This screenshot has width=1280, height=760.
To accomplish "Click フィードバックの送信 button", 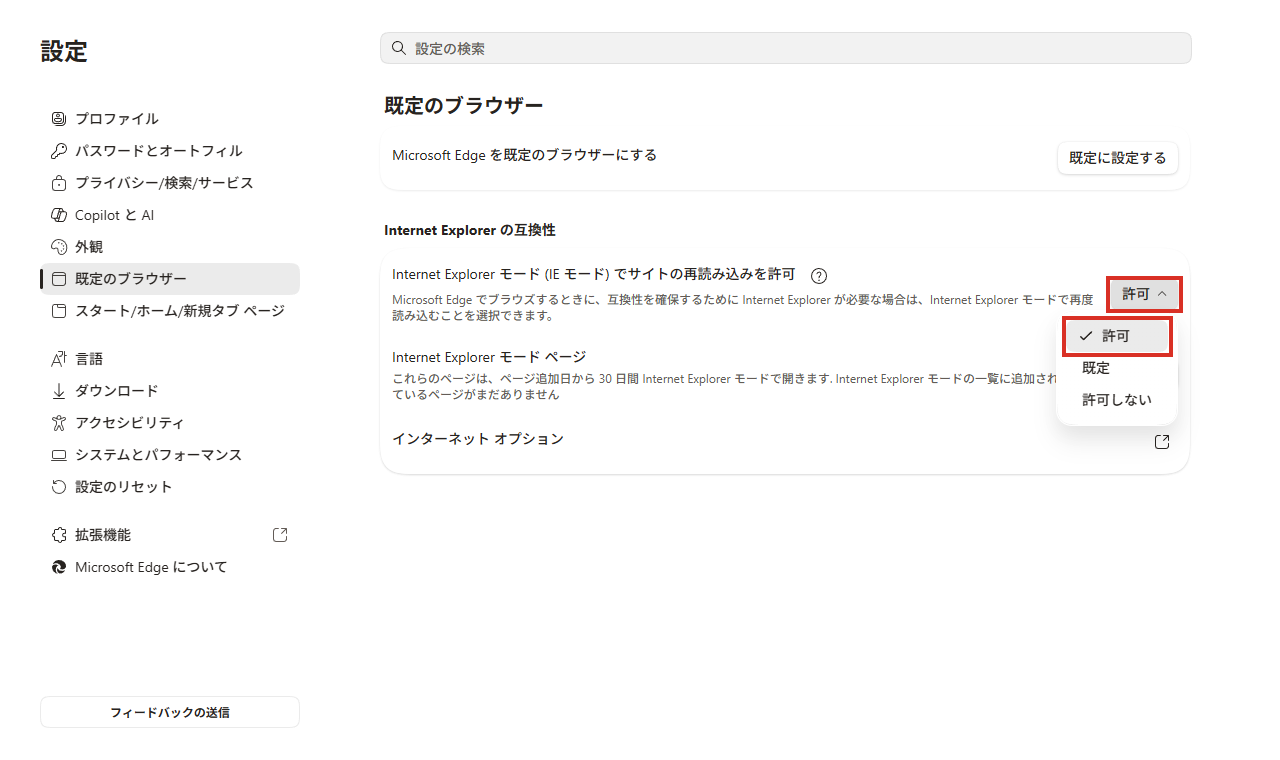I will (x=170, y=712).
